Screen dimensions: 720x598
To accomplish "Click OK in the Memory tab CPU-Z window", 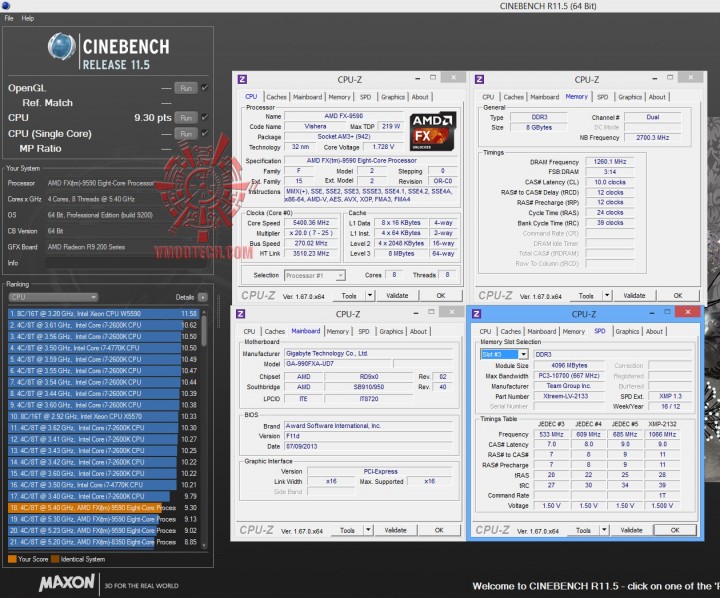I will click(678, 295).
